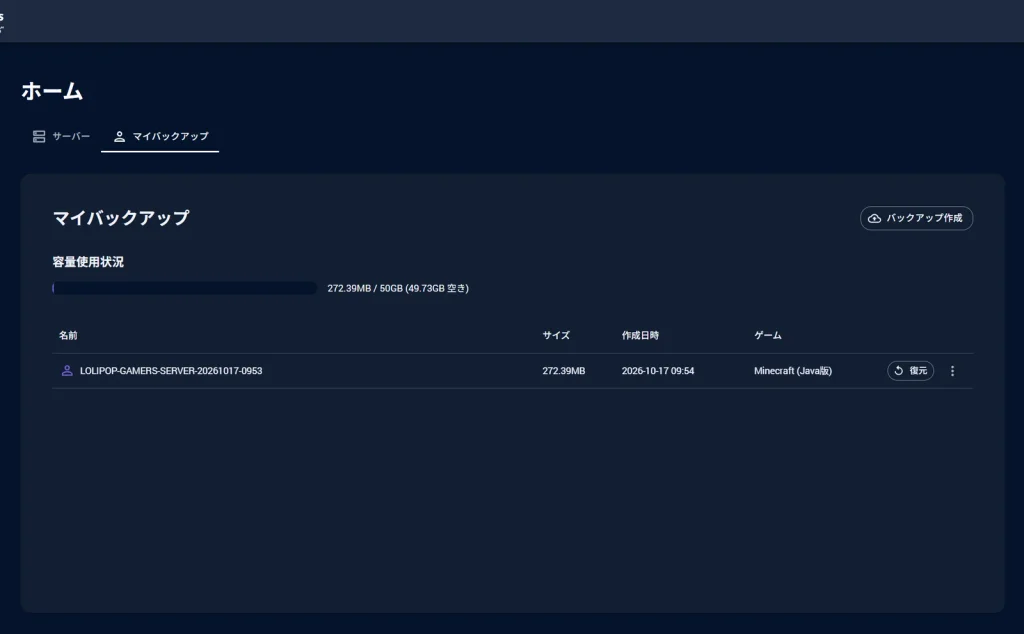Click the date 2026-10-17 09:54
Viewport: 1024px width, 634px height.
pos(658,371)
